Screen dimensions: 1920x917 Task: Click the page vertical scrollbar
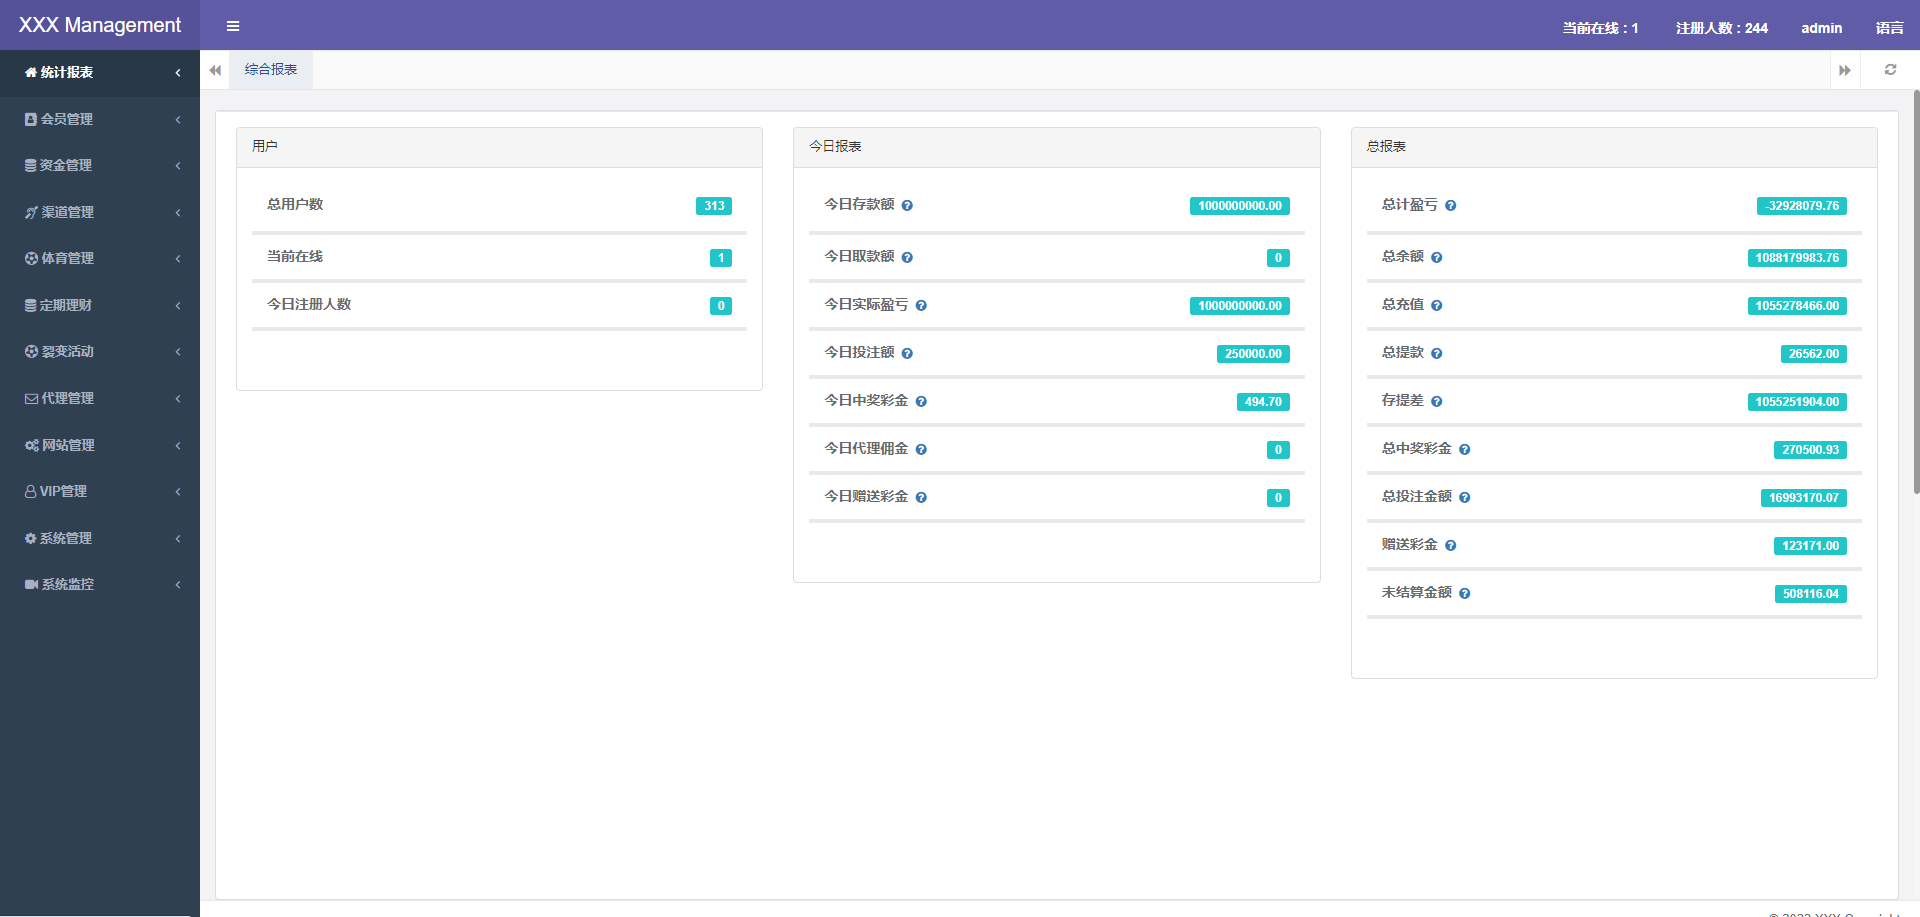(1915, 290)
